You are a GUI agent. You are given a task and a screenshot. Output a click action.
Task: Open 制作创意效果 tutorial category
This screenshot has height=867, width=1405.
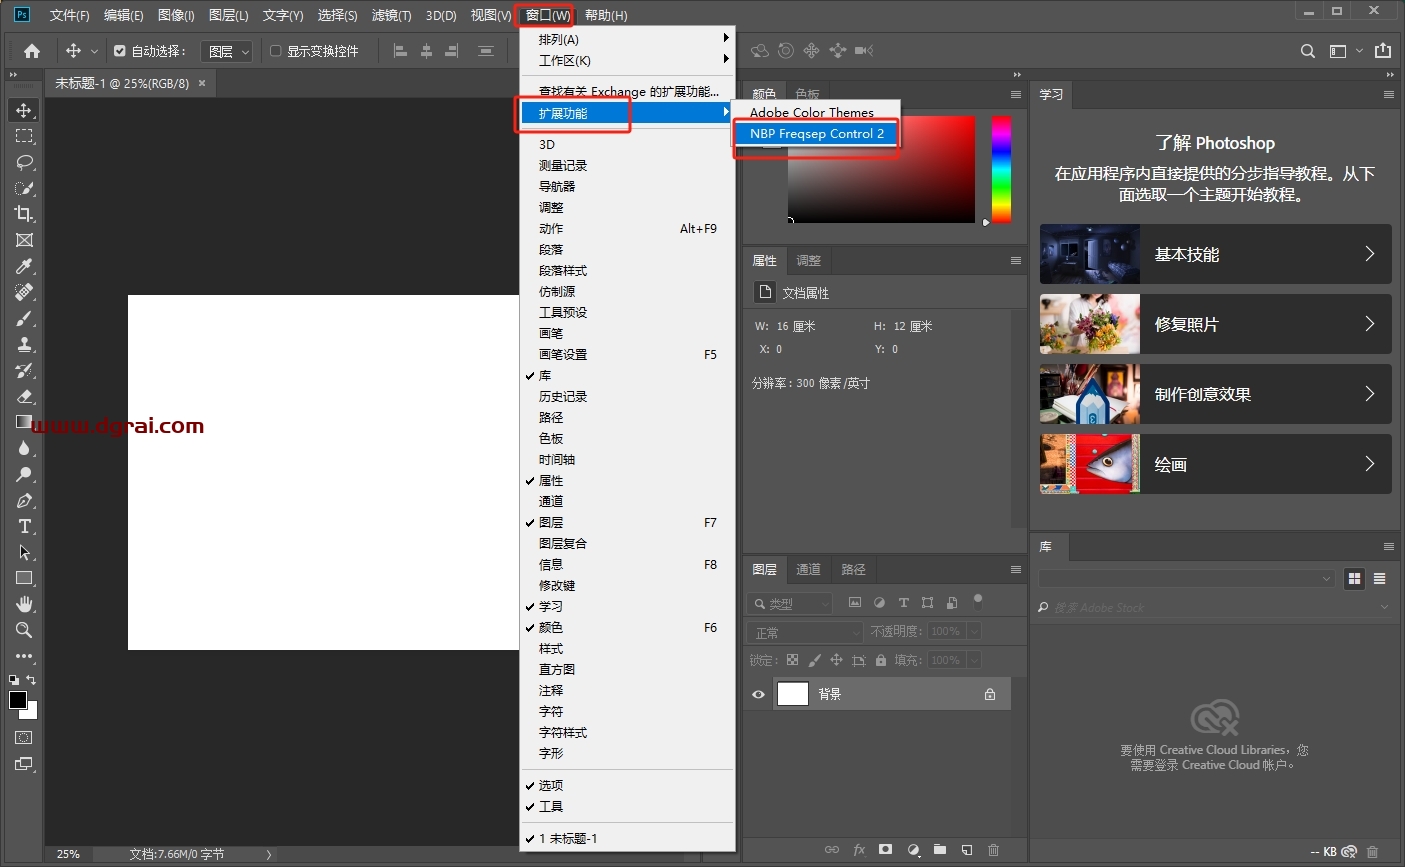[1215, 394]
